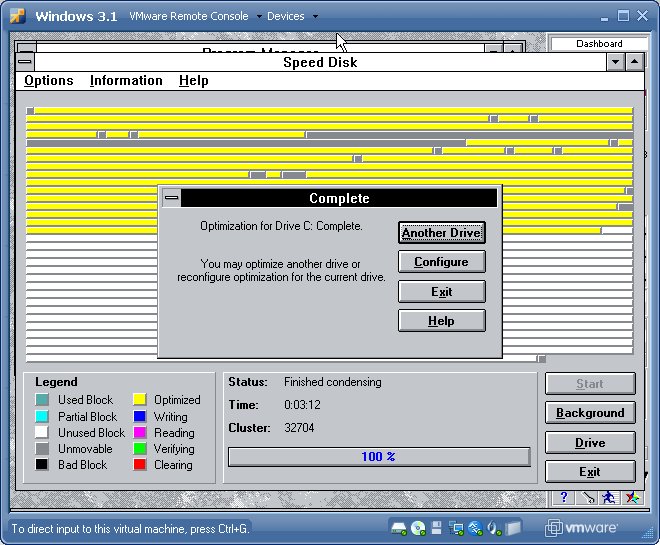Viewport: 660px width, 545px height.
Task: Click the Dashboard running figure icon
Action: click(x=609, y=497)
